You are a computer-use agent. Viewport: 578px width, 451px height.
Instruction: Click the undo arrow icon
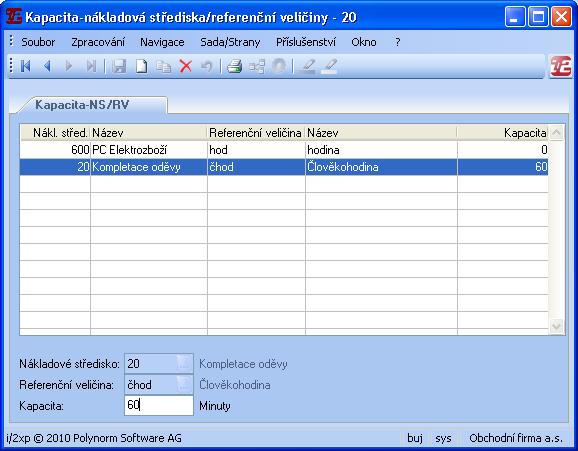point(207,66)
